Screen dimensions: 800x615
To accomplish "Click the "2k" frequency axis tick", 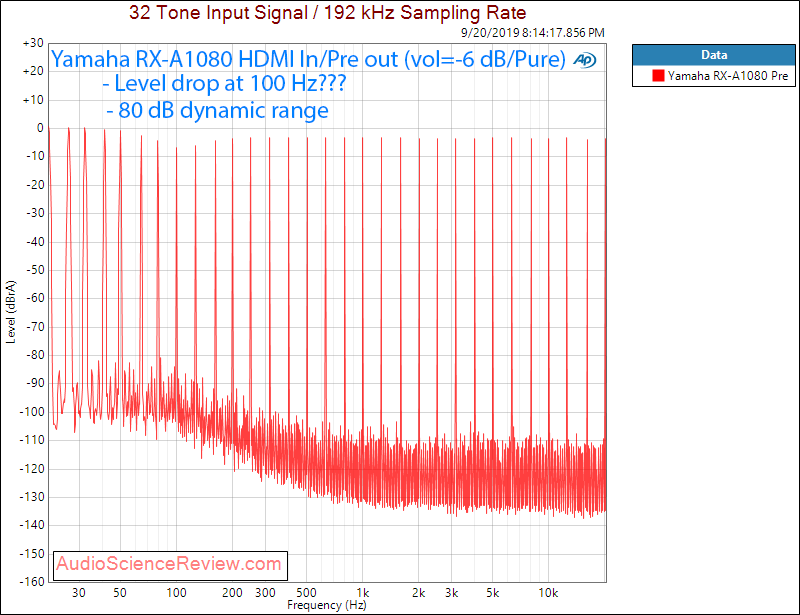I will click(x=419, y=593).
